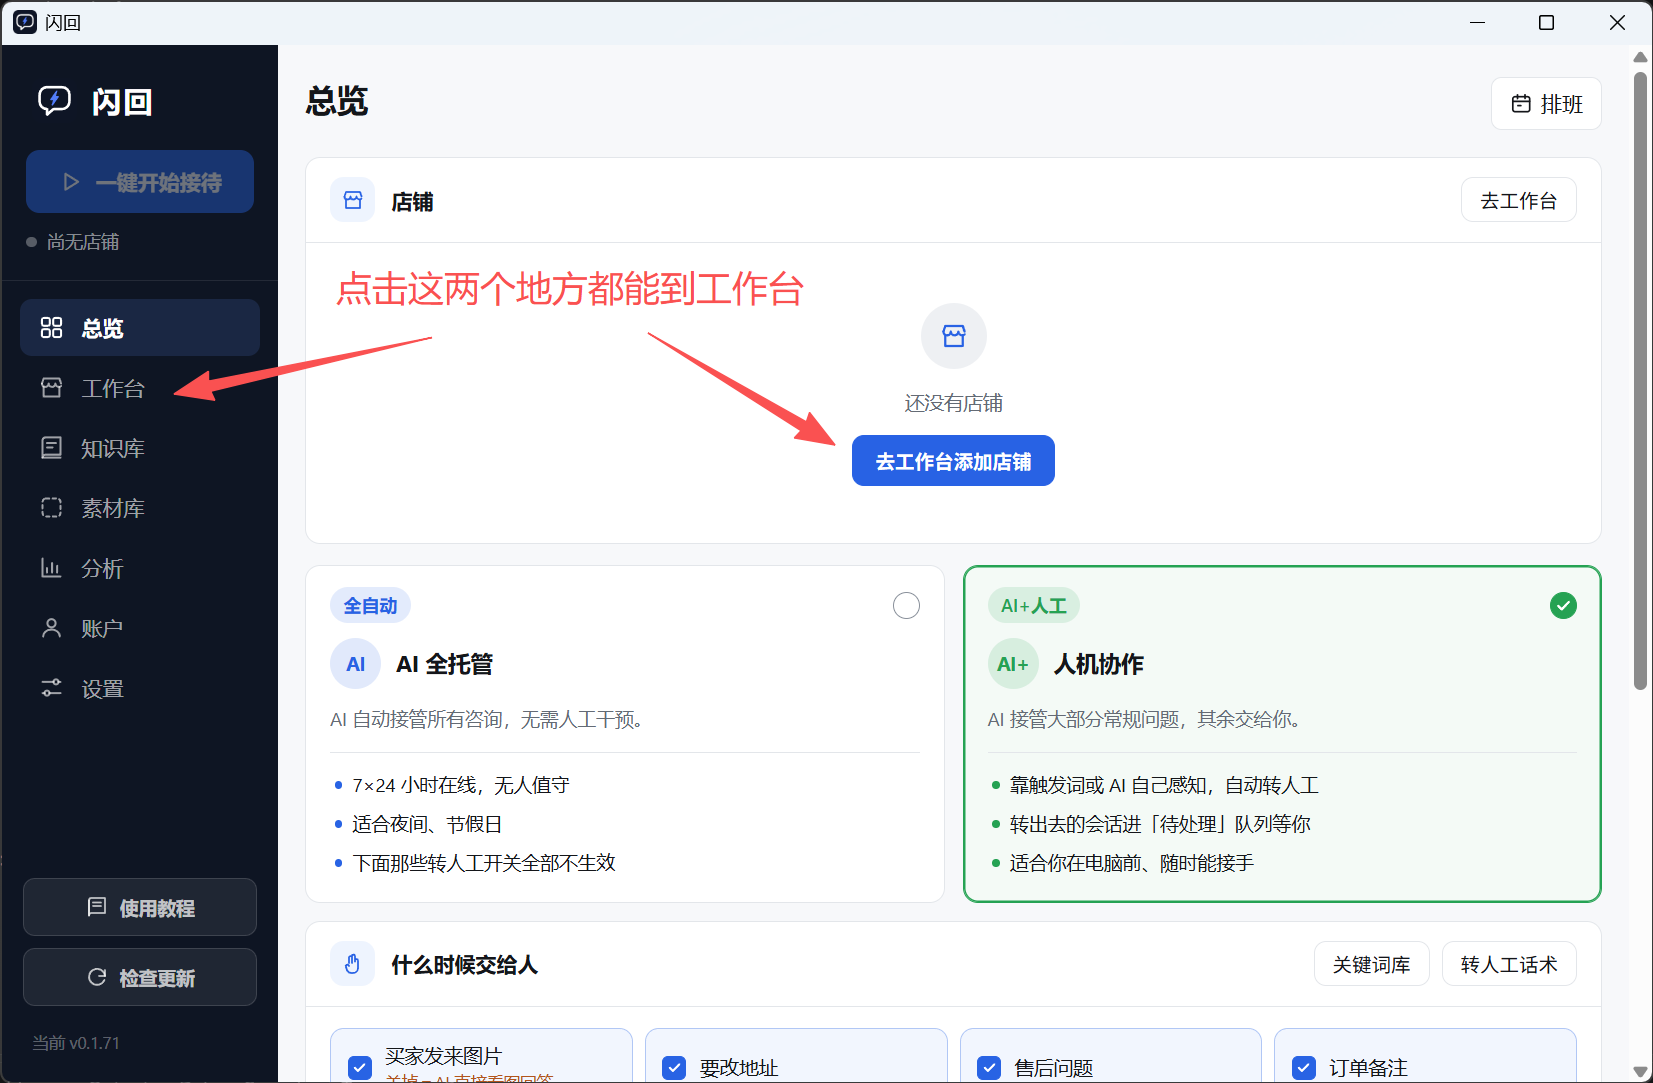
Task: Switch to the 分析 page
Action: pyautogui.click(x=140, y=568)
